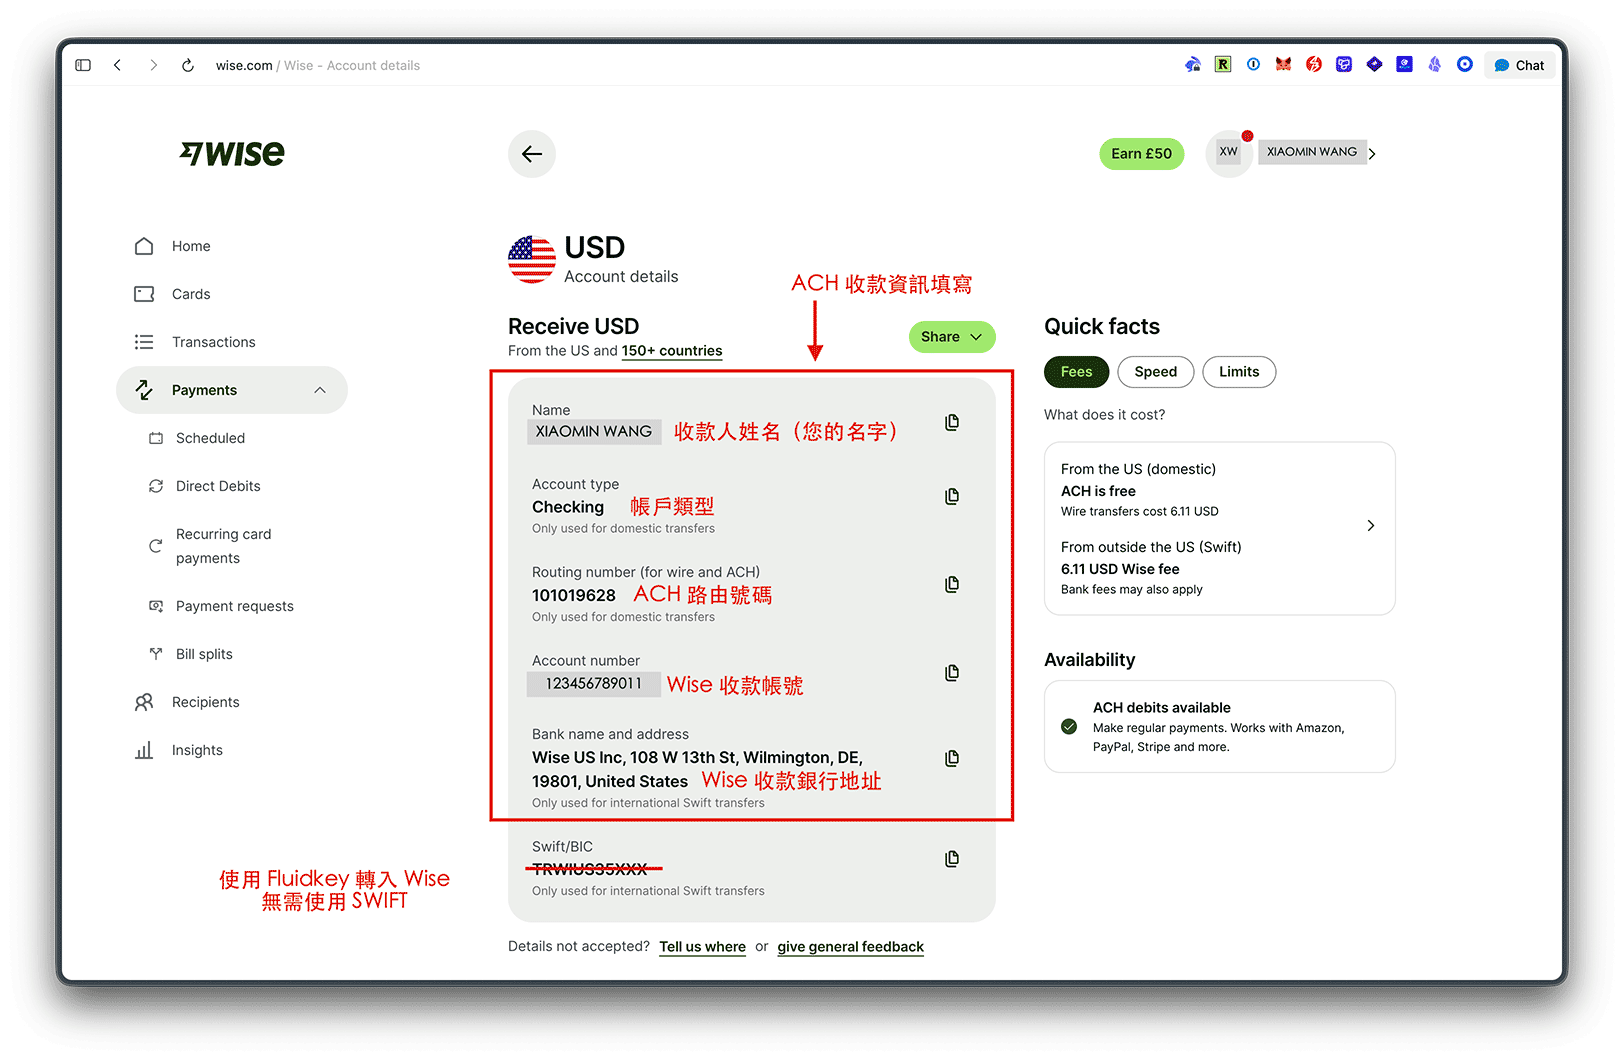This screenshot has width=1624, height=1060.
Task: Open the Chat panel in the browser
Action: (x=1519, y=65)
